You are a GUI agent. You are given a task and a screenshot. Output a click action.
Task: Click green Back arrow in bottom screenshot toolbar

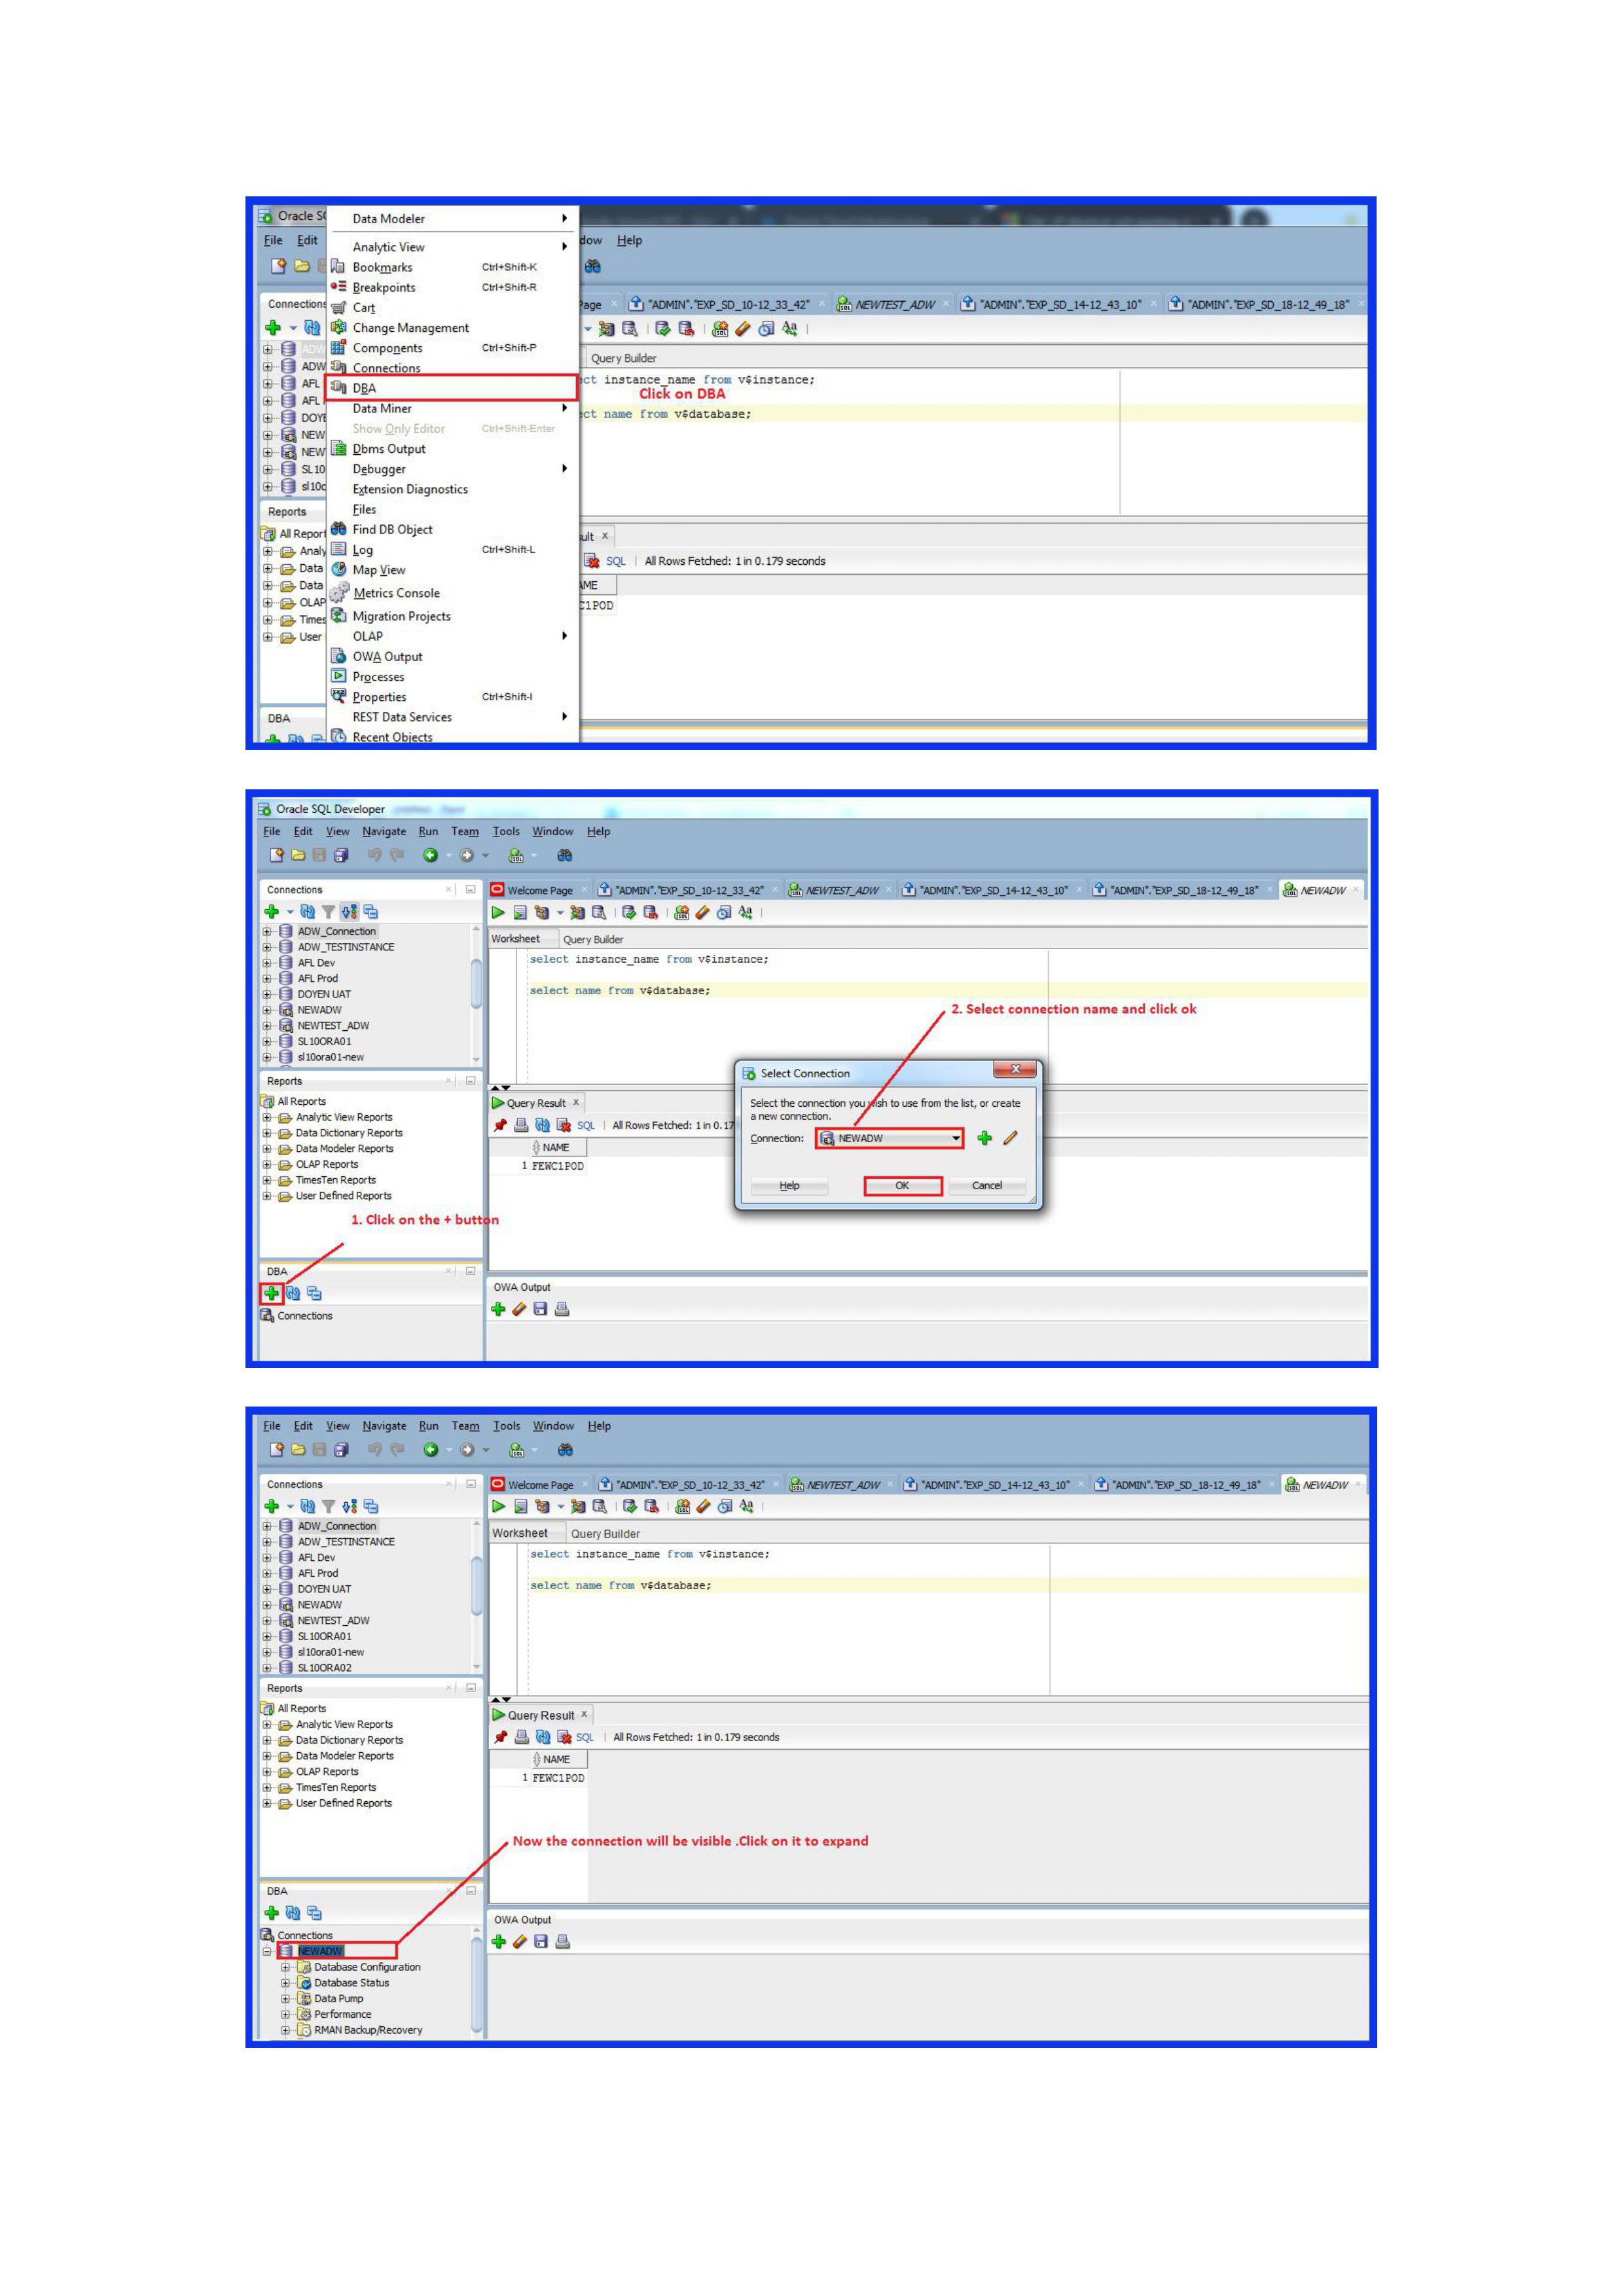point(430,1450)
